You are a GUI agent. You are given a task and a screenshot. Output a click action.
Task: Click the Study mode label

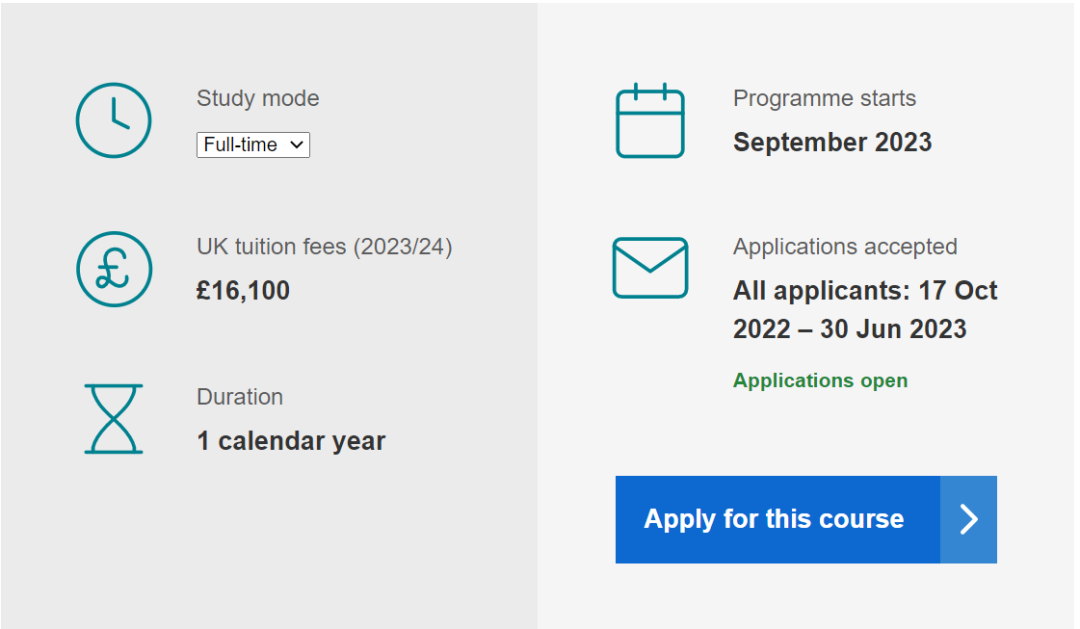pyautogui.click(x=258, y=99)
